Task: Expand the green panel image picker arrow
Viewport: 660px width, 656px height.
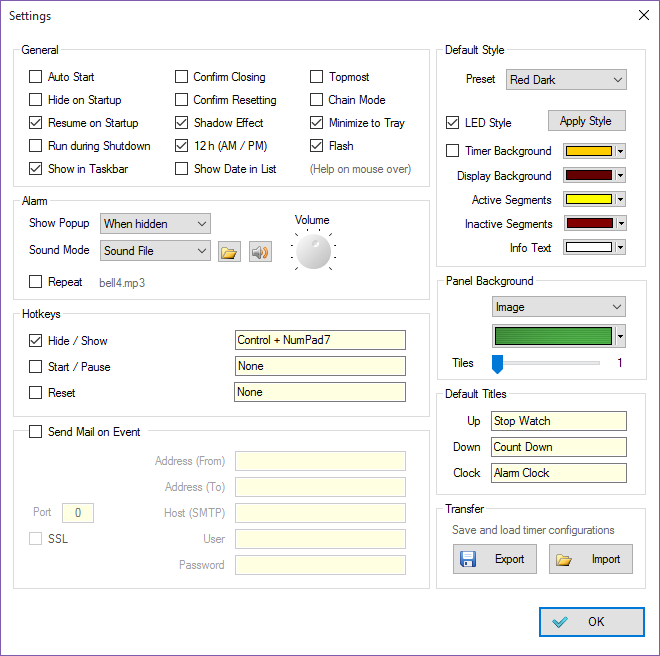Action: click(x=620, y=336)
